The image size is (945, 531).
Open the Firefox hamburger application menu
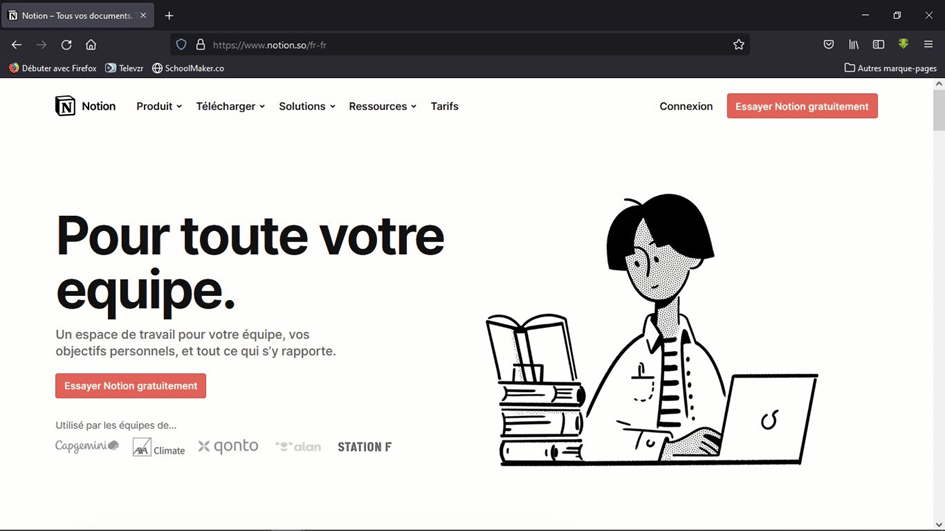[x=928, y=45]
